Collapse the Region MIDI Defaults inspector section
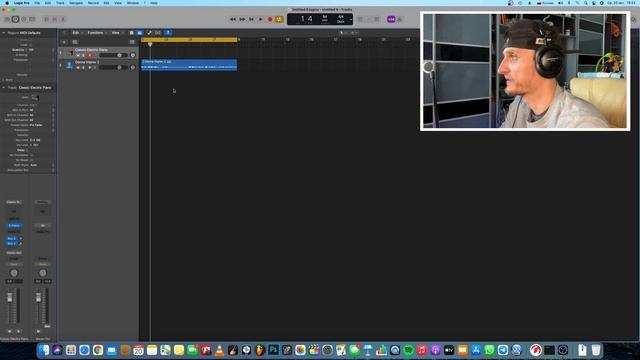Image resolution: width=640 pixels, height=360 pixels. pyautogui.click(x=4, y=33)
